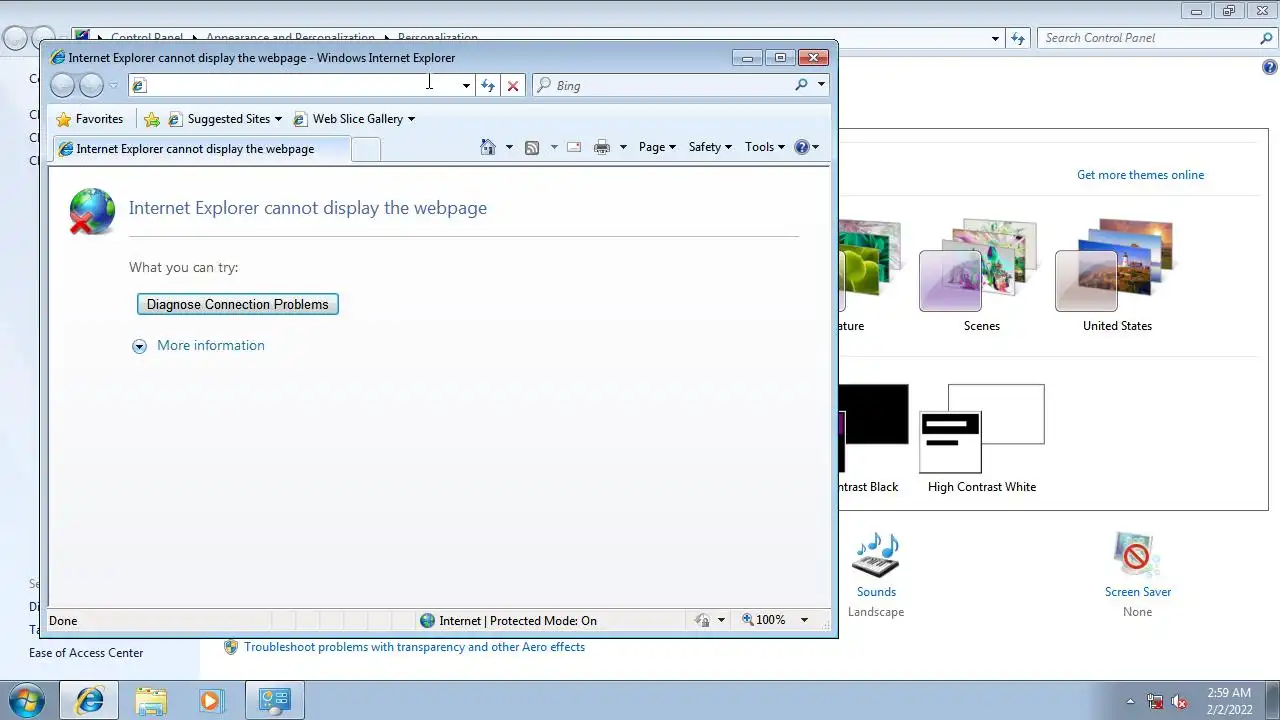This screenshot has height=720, width=1280.
Task: Click the Windows Start orb
Action: [x=27, y=700]
